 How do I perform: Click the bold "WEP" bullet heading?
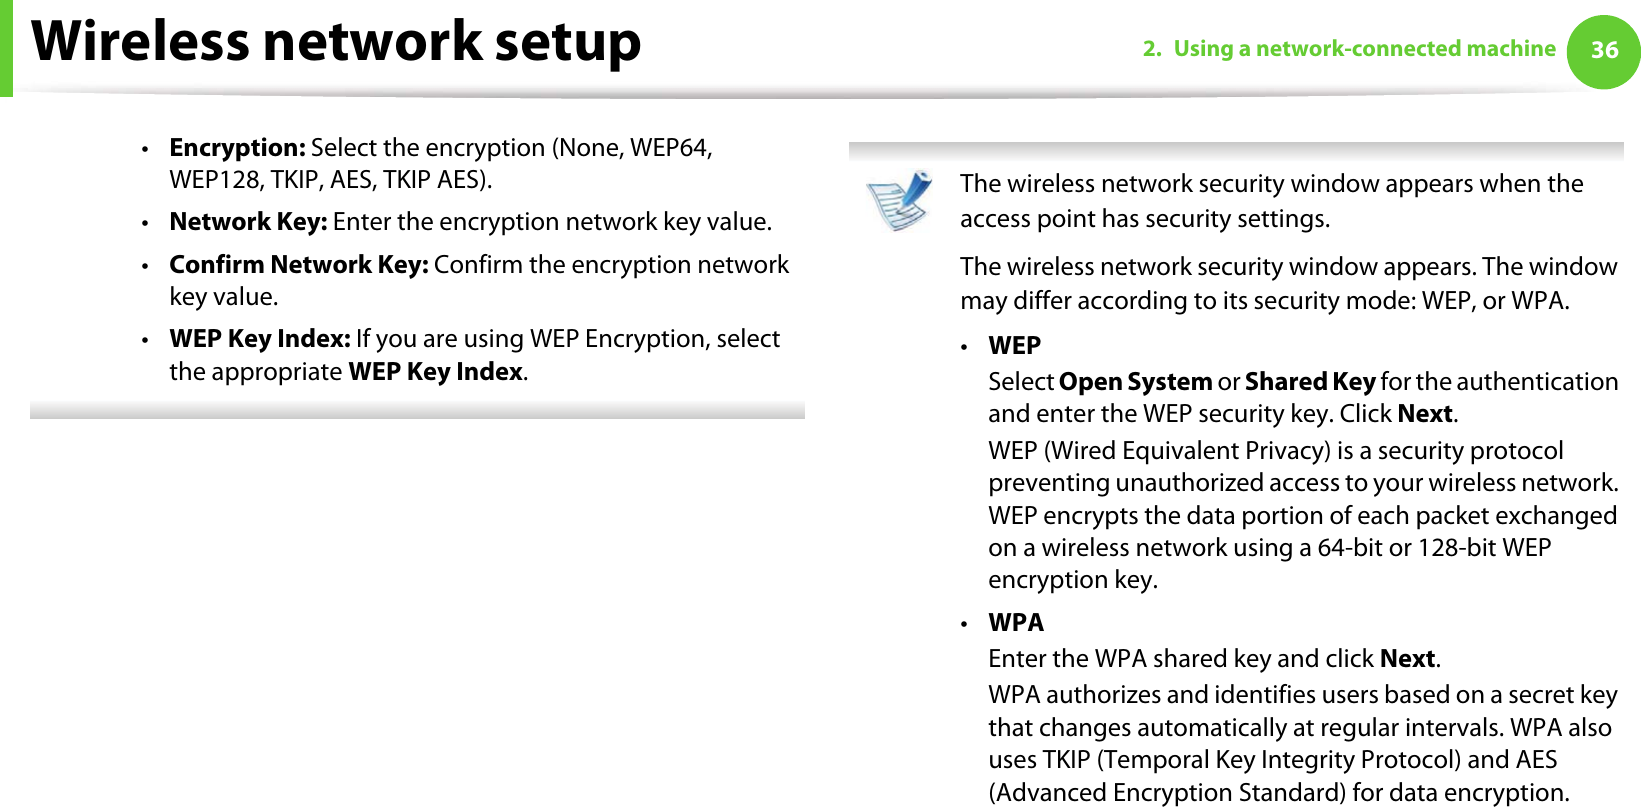coord(1014,346)
